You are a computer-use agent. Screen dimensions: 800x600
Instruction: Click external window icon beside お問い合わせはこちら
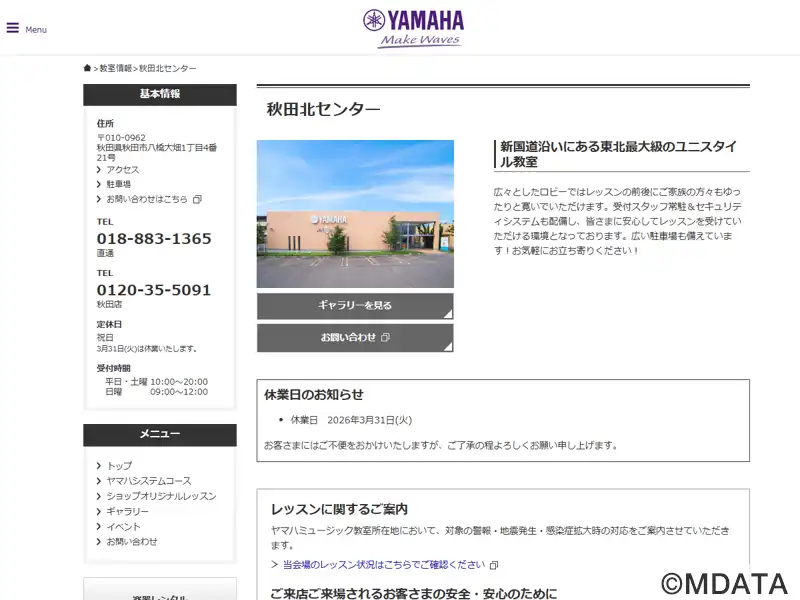coord(197,199)
